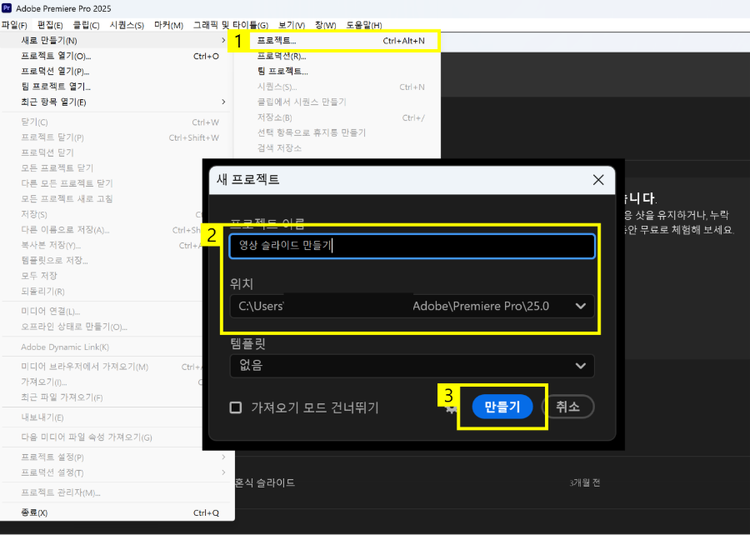This screenshot has height=535, width=750.
Task: Expand the 최근 항목 열기(E) submenu
Action: [x=117, y=102]
